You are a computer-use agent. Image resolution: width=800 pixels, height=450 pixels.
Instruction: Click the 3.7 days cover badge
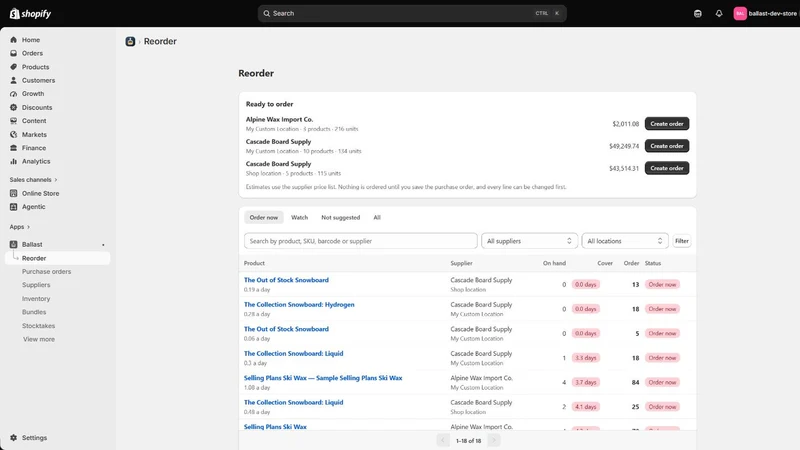[x=586, y=382]
